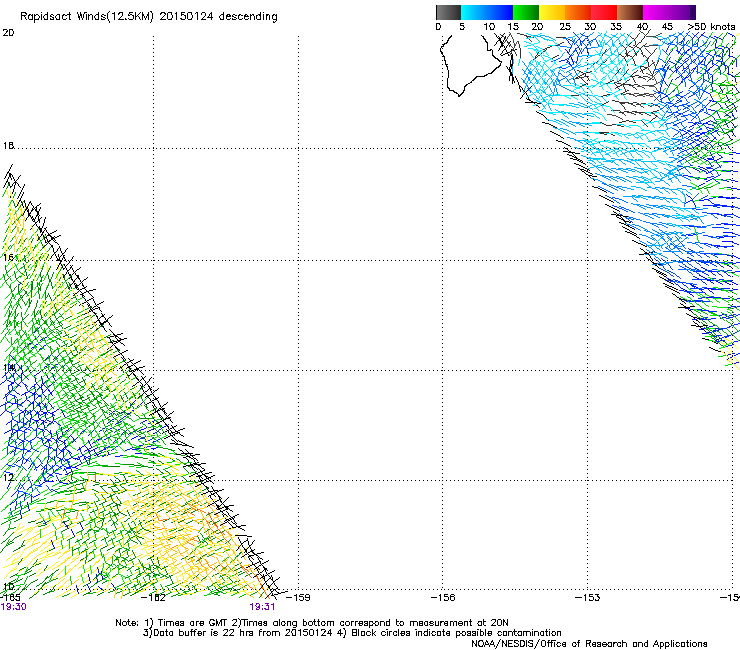Click the 'Rapidsact Winds(12.5KM) 20150124 descending' title
Viewport: 740px width, 650px height.
click(x=149, y=17)
